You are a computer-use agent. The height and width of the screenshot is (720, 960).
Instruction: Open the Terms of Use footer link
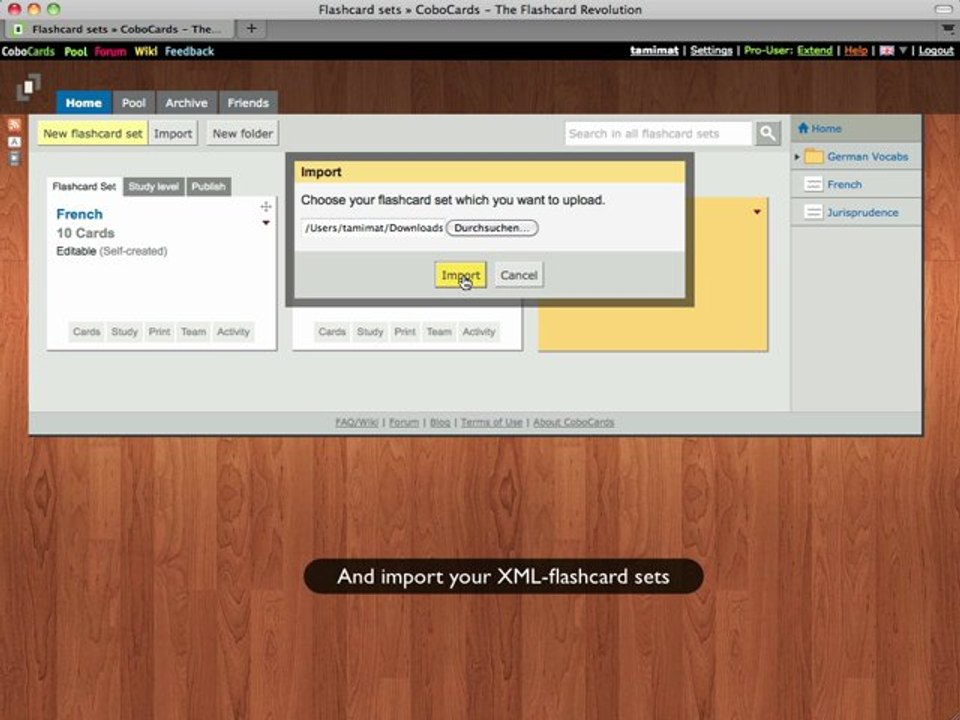tap(492, 422)
